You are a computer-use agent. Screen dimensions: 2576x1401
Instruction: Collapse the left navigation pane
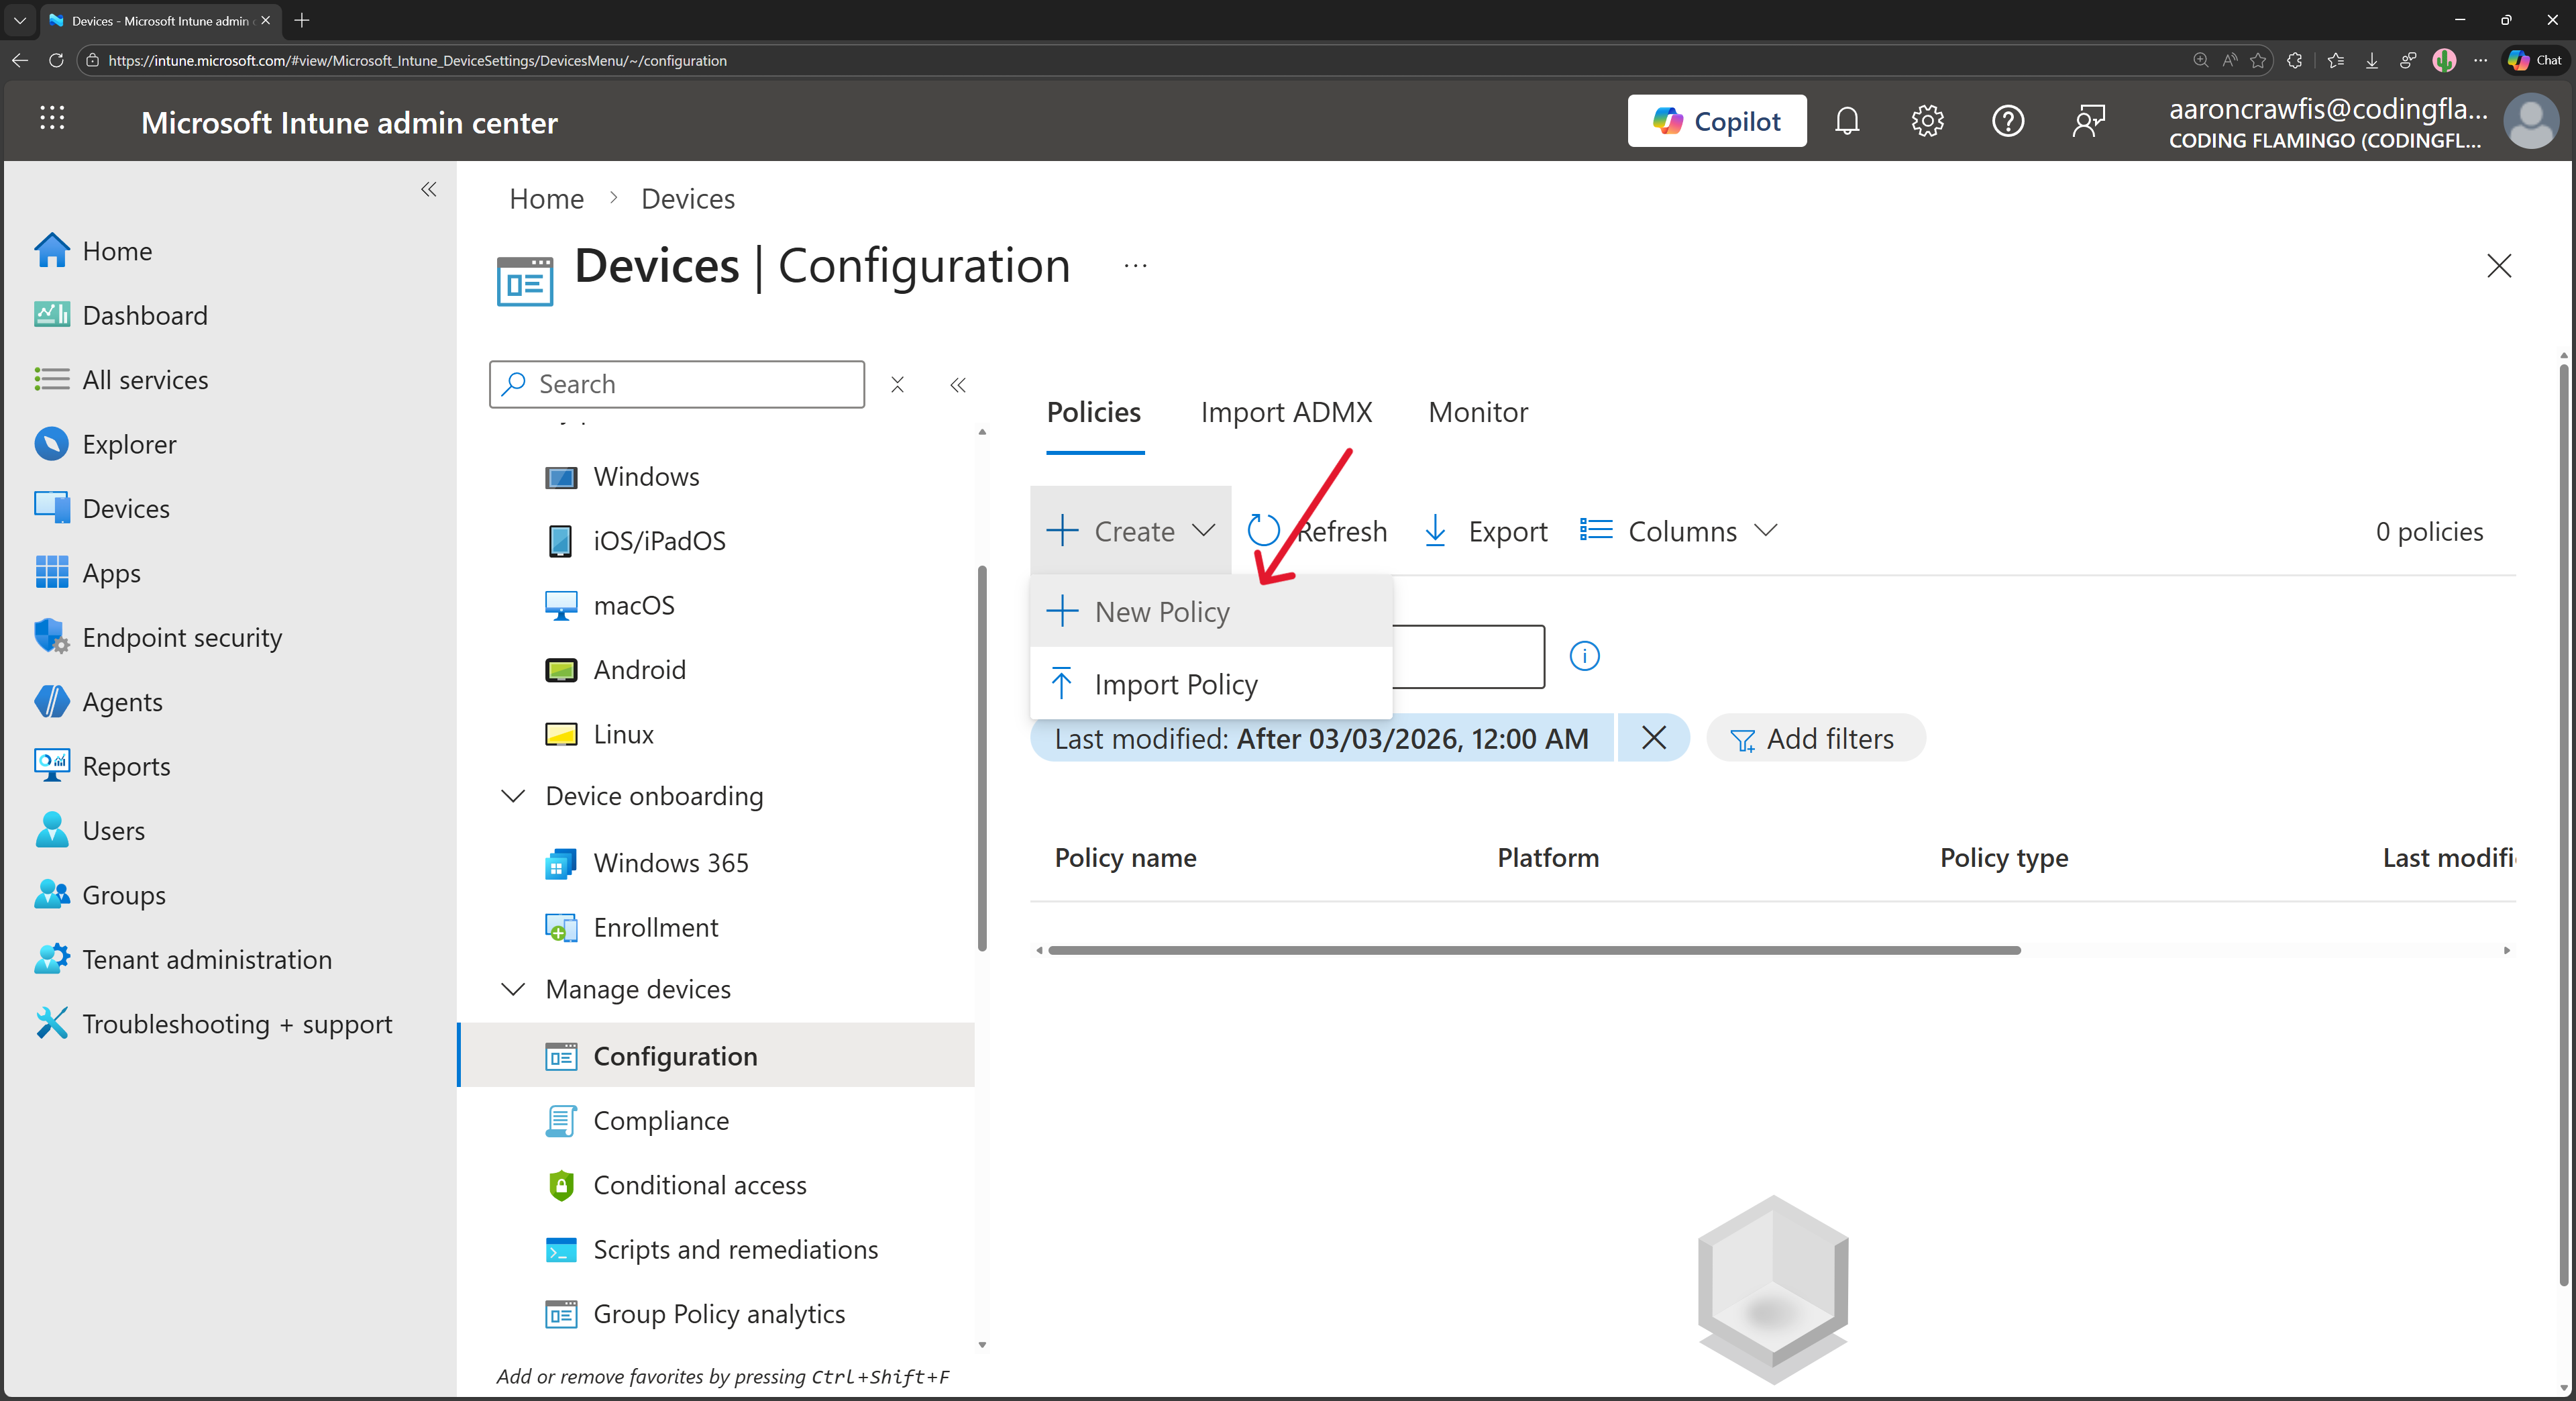point(429,190)
